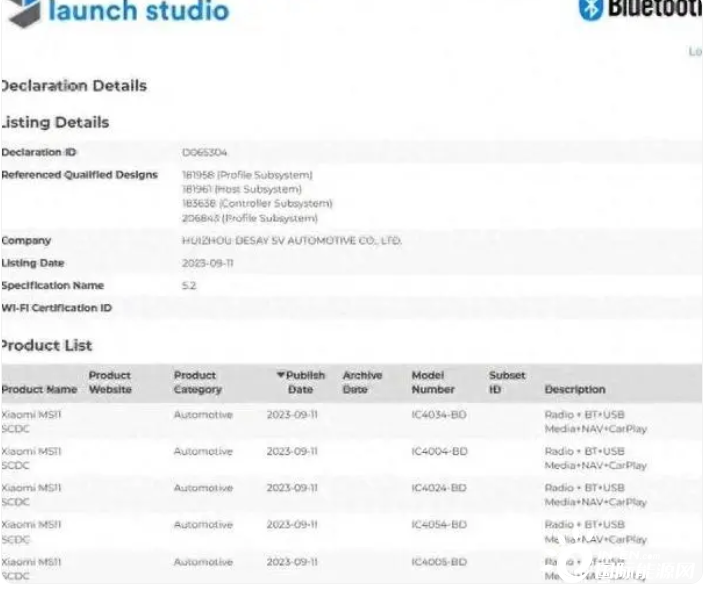Viewport: 704px width, 589px height.
Task: Select Specification Name value 5.2
Action: click(x=189, y=286)
